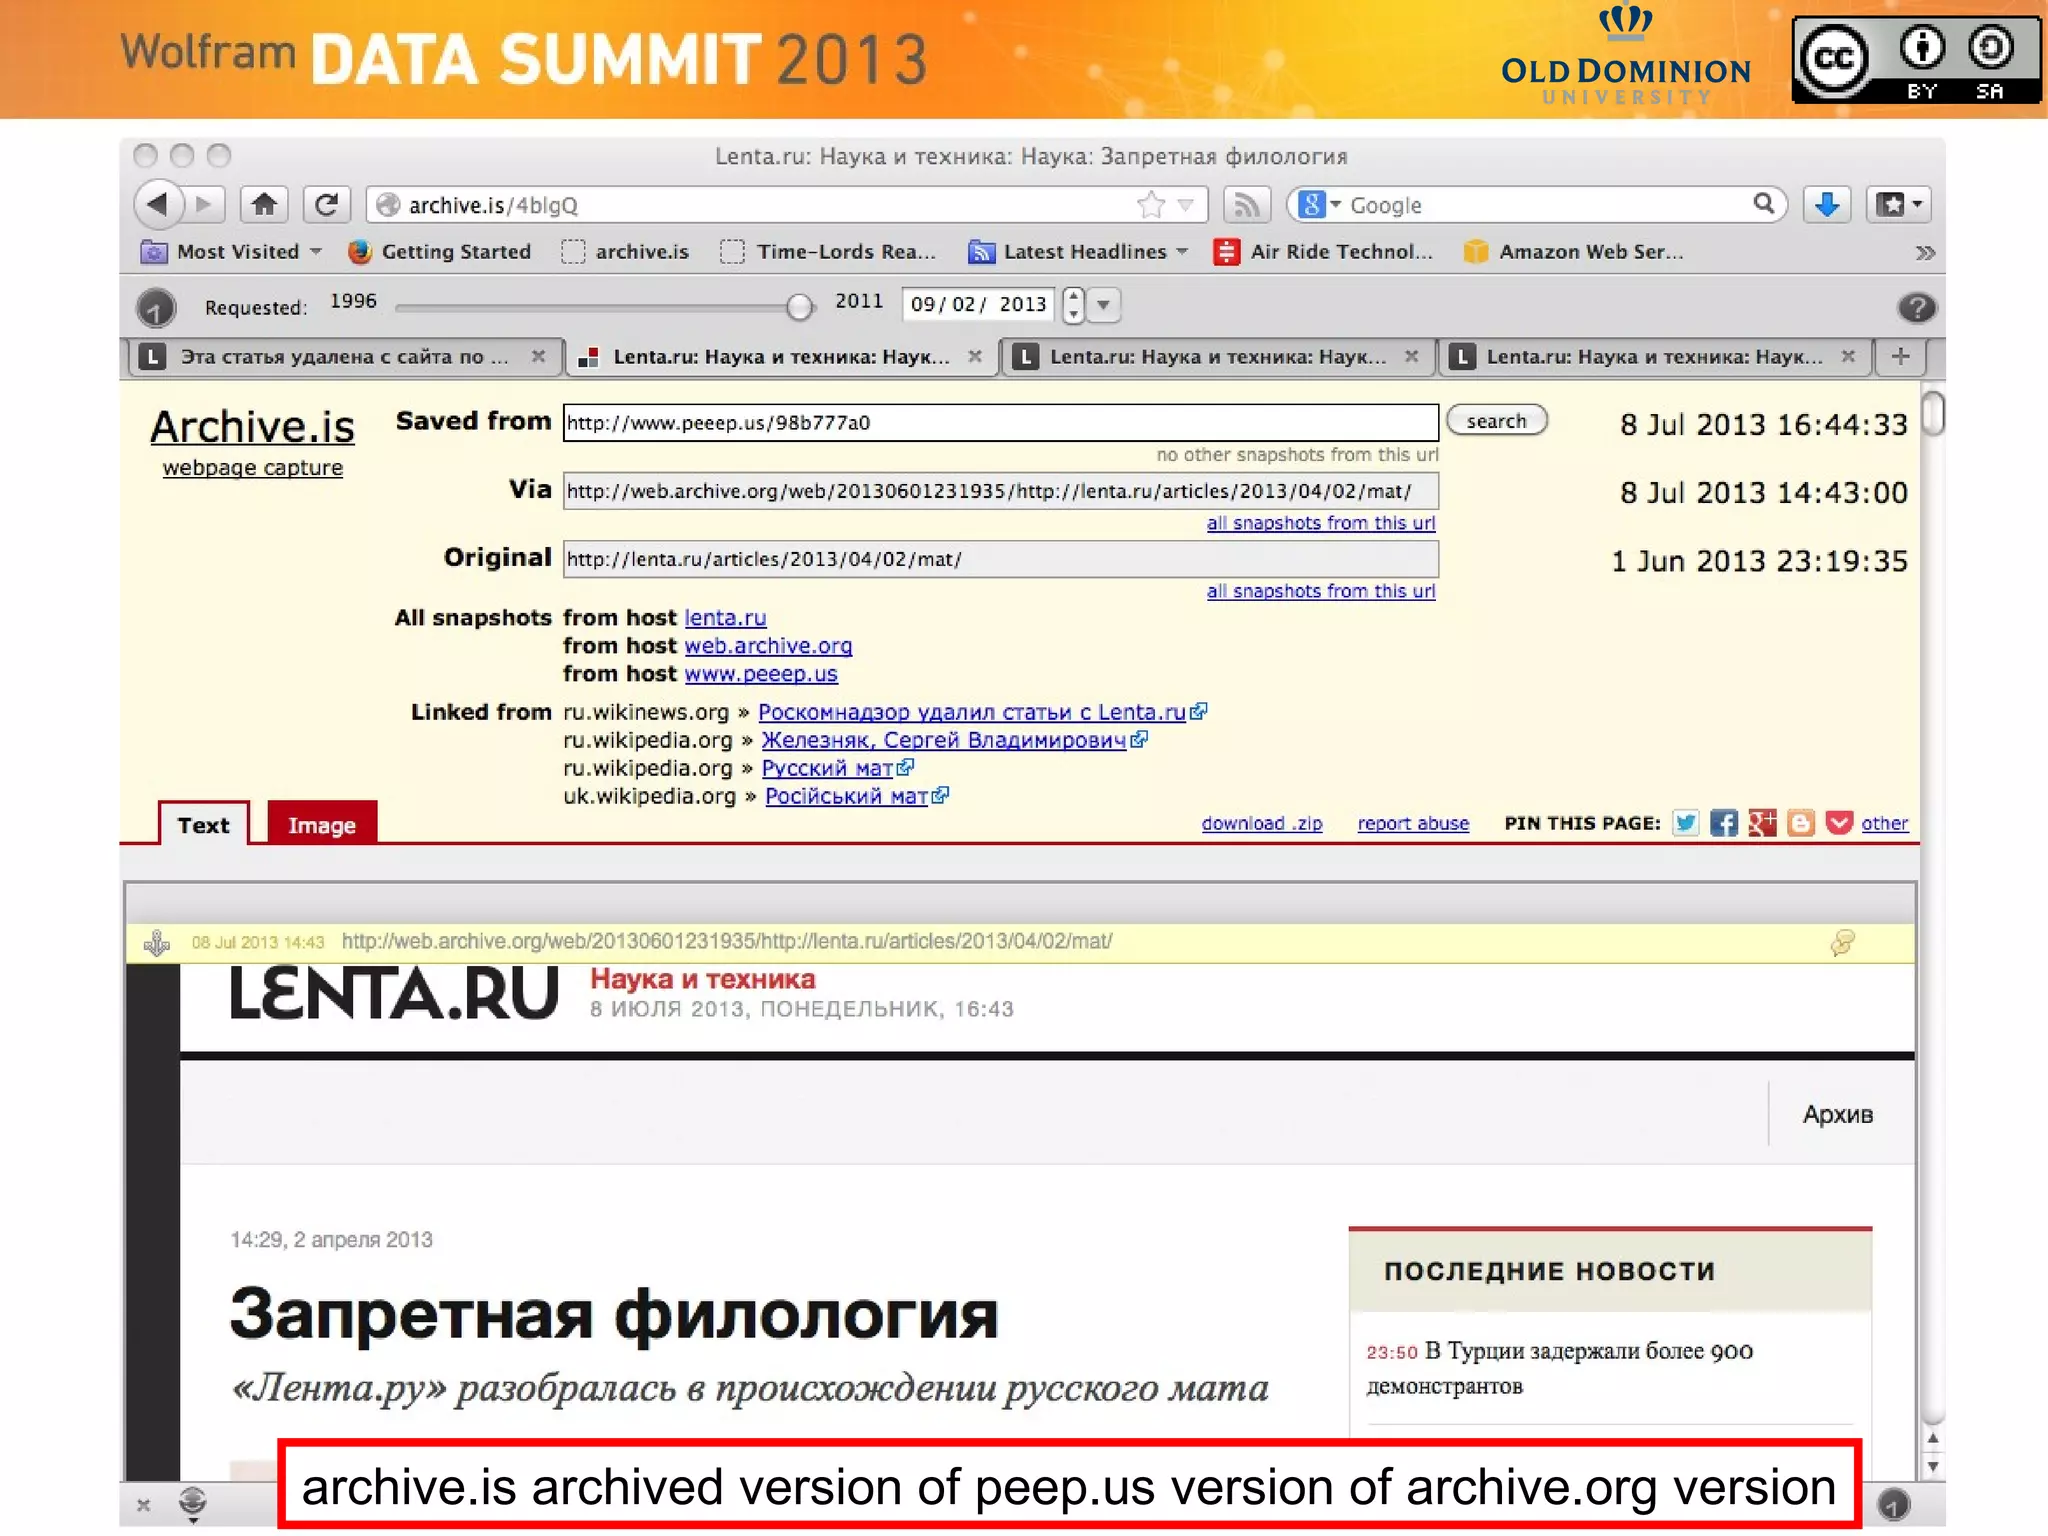Click the year timeline slider handle
2048x1536 pixels.
tap(799, 307)
